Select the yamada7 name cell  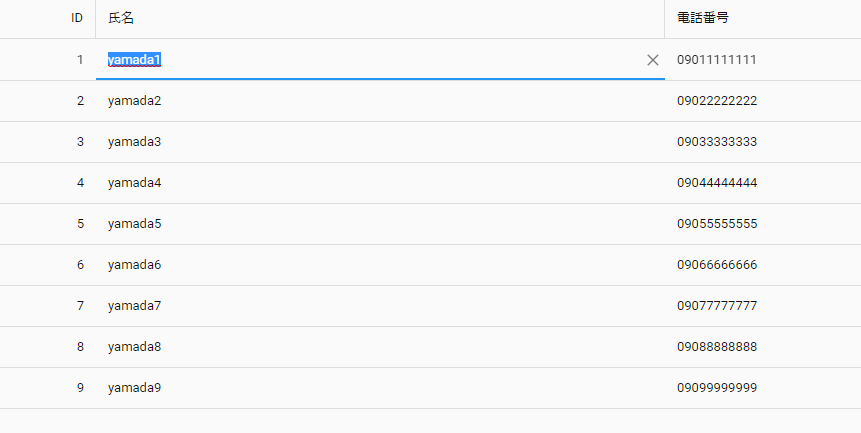pyautogui.click(x=380, y=306)
